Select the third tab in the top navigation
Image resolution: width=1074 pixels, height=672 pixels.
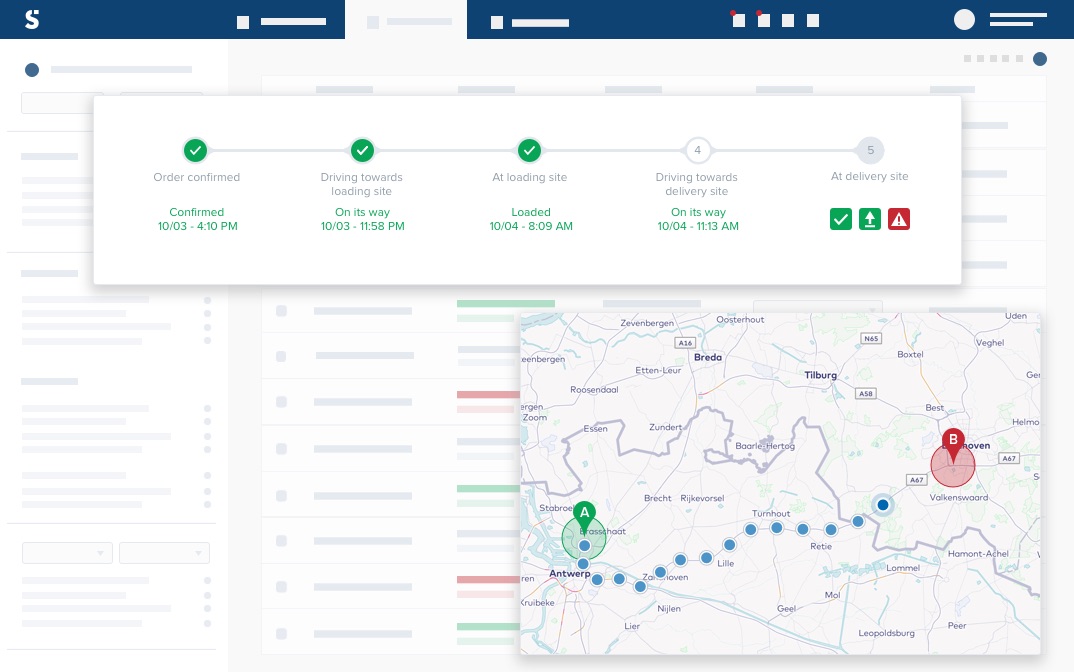(540, 19)
